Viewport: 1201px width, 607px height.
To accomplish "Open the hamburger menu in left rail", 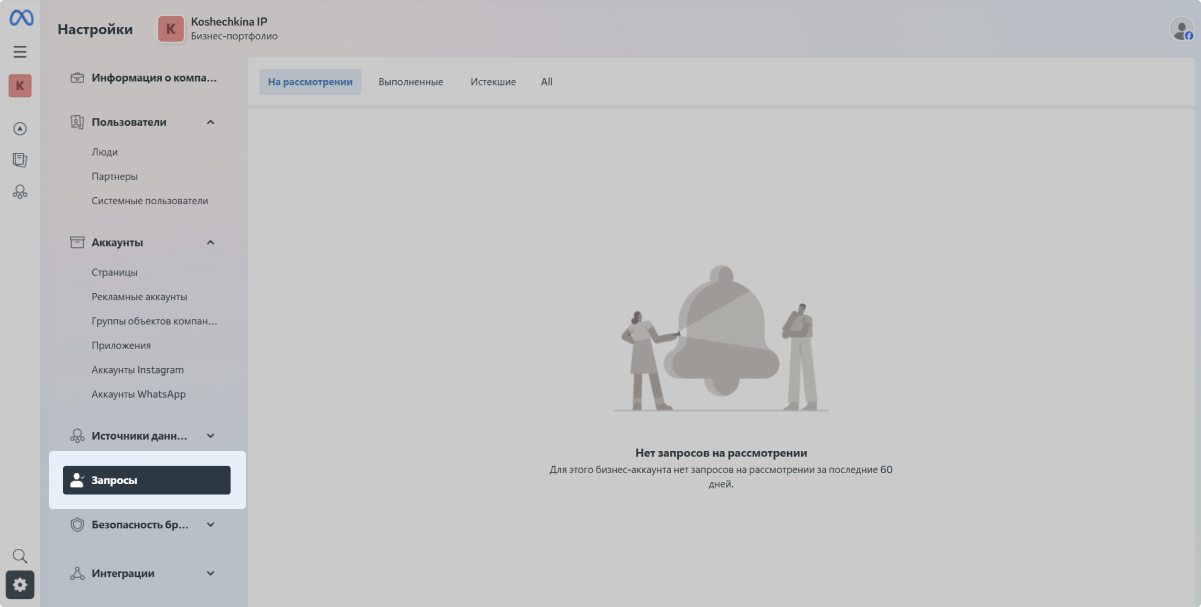I will coord(20,52).
